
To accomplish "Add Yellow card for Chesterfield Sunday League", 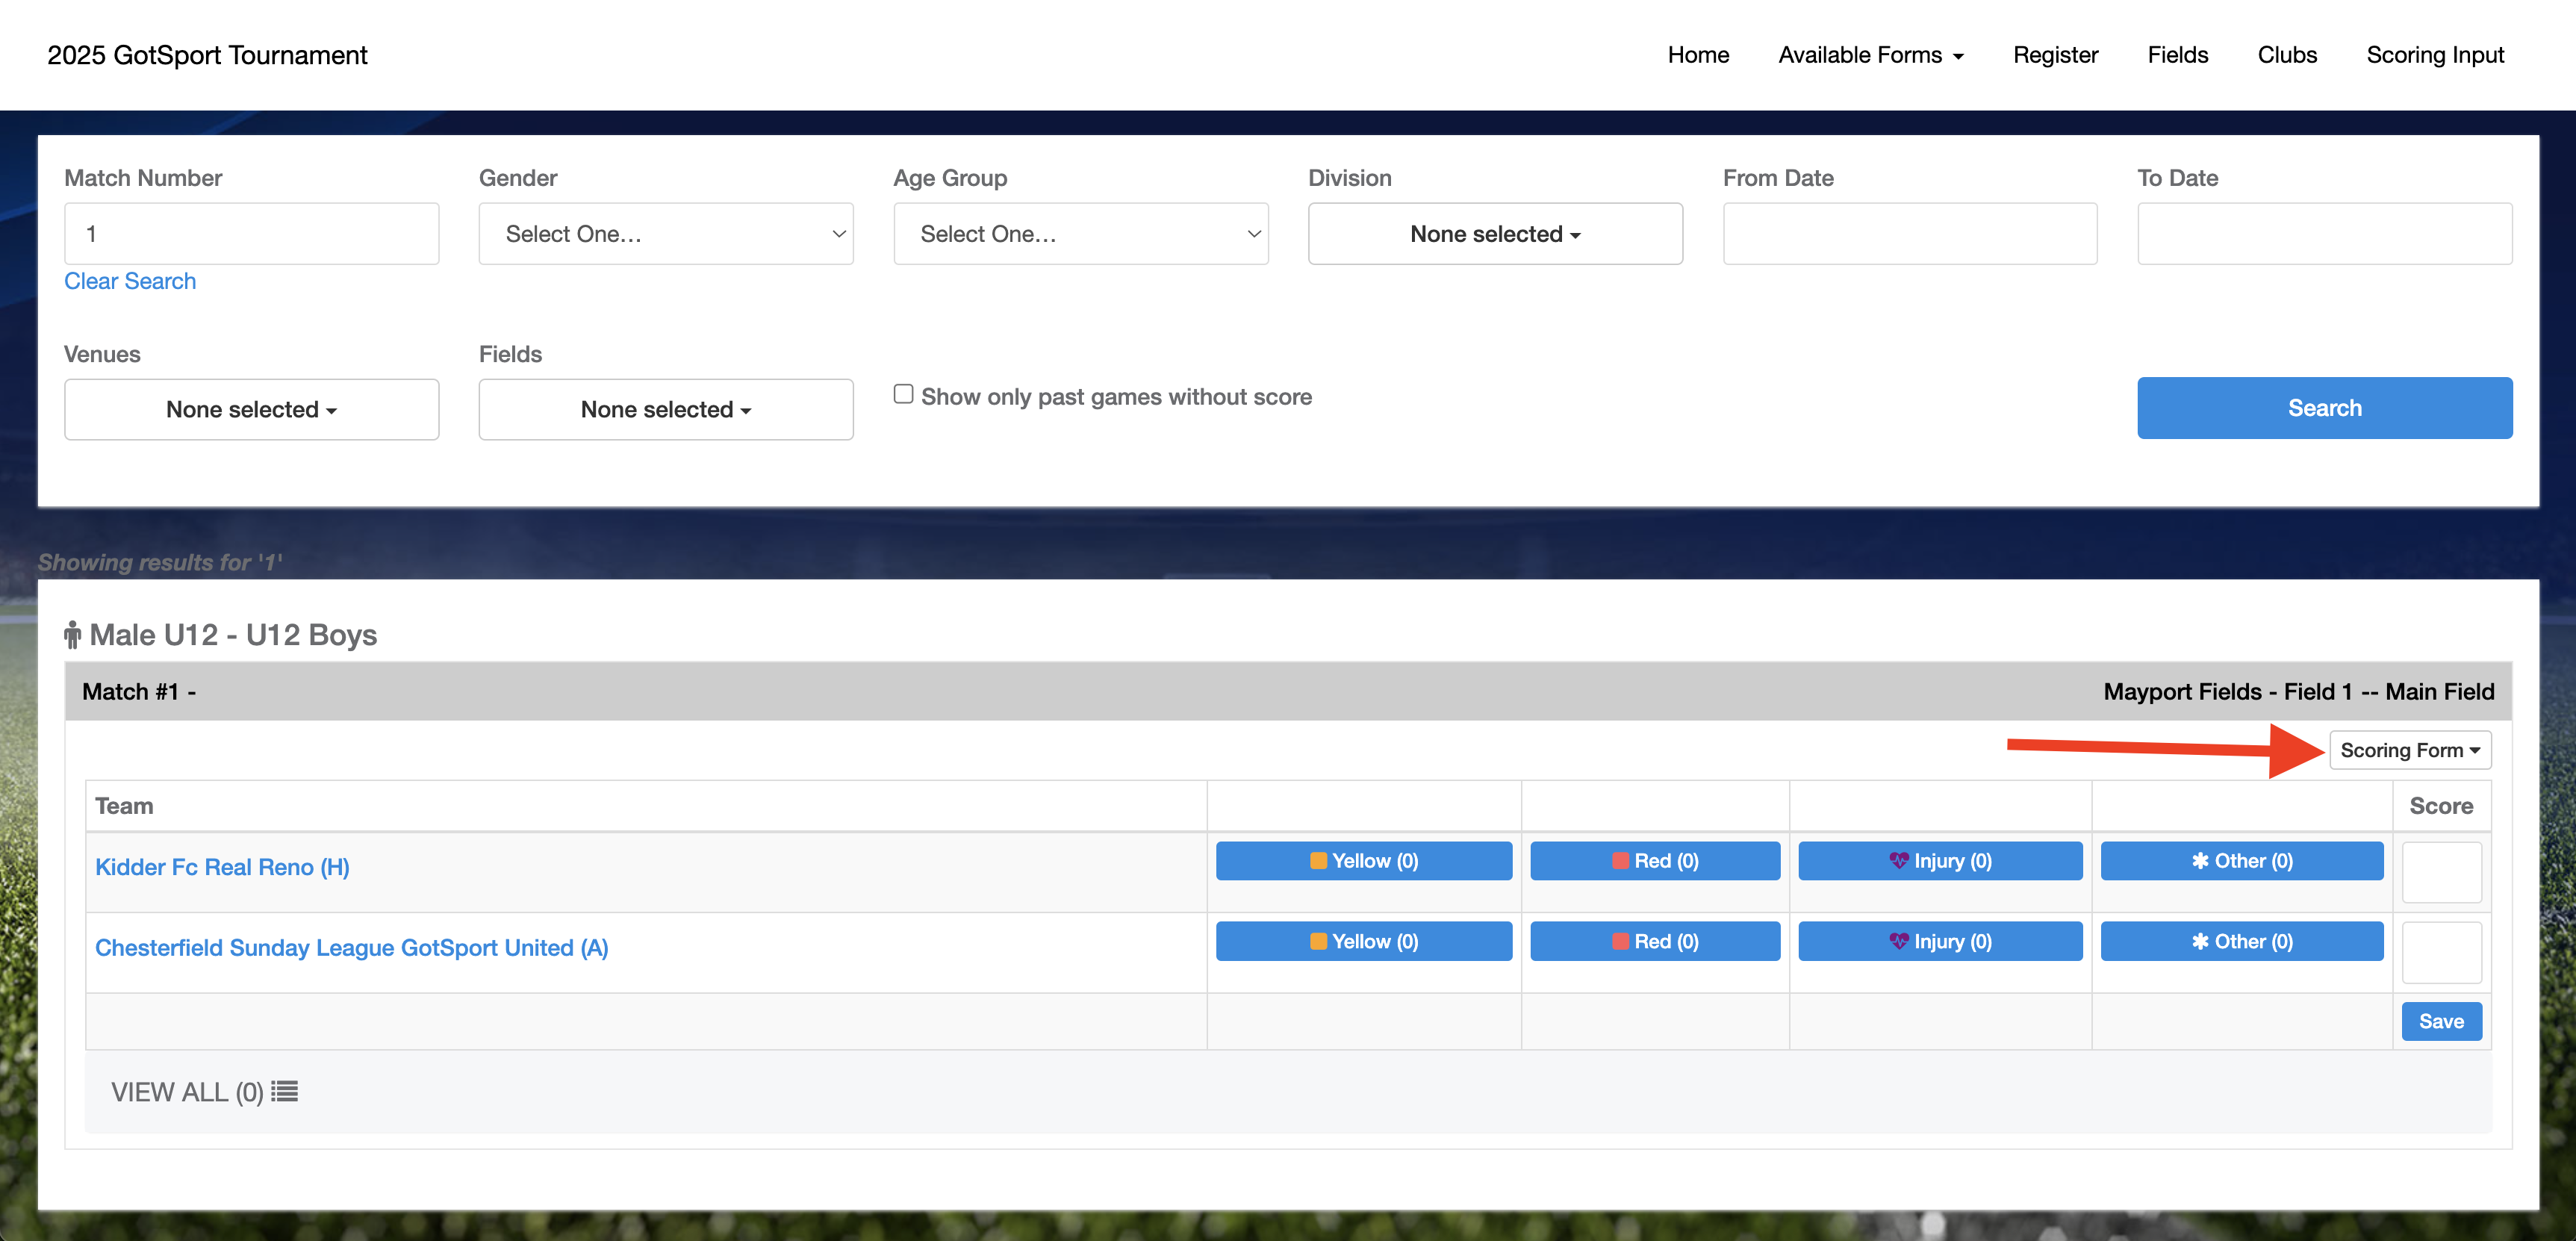I will [1364, 941].
